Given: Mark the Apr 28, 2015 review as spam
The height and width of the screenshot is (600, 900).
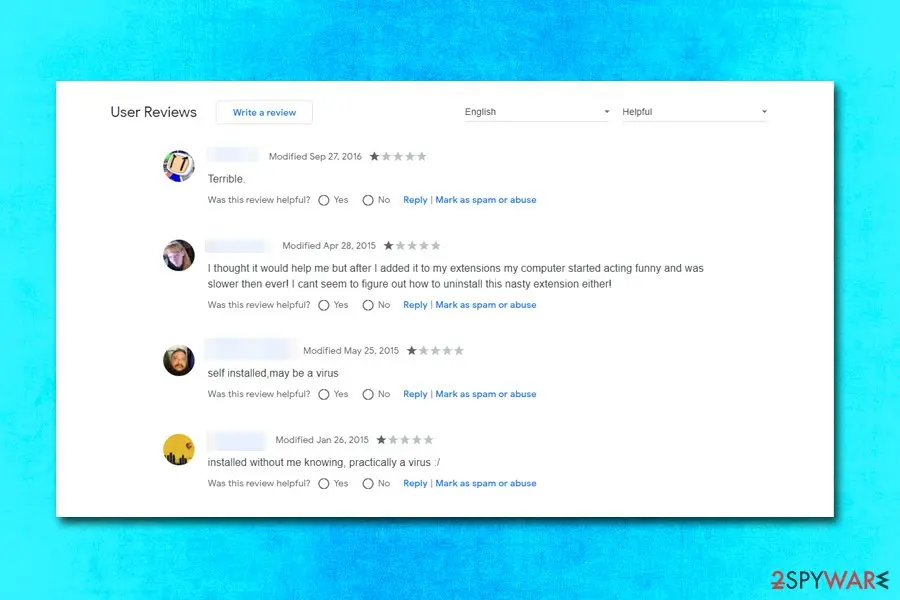Looking at the screenshot, I should coord(486,305).
